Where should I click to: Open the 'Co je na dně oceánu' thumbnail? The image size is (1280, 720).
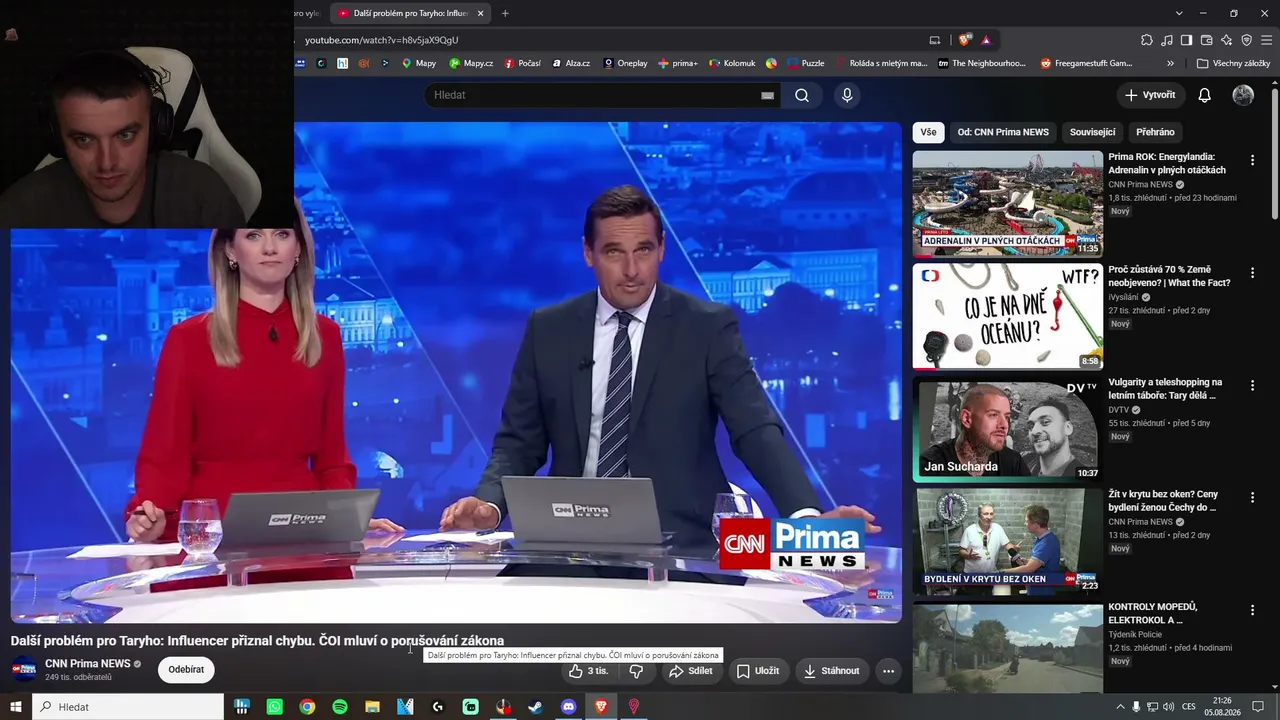[1008, 316]
